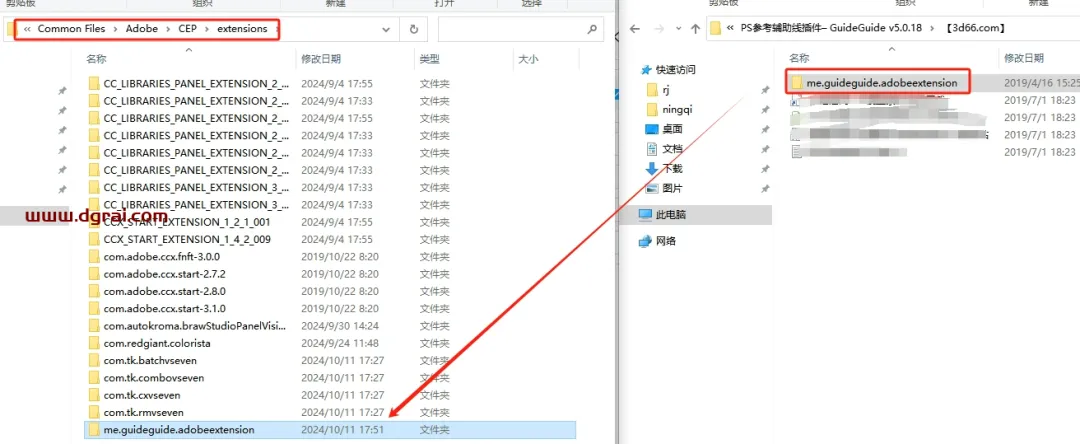Open 文档 documents icon in navigation pane
Image resolution: width=1080 pixels, height=444 pixels.
(x=652, y=149)
